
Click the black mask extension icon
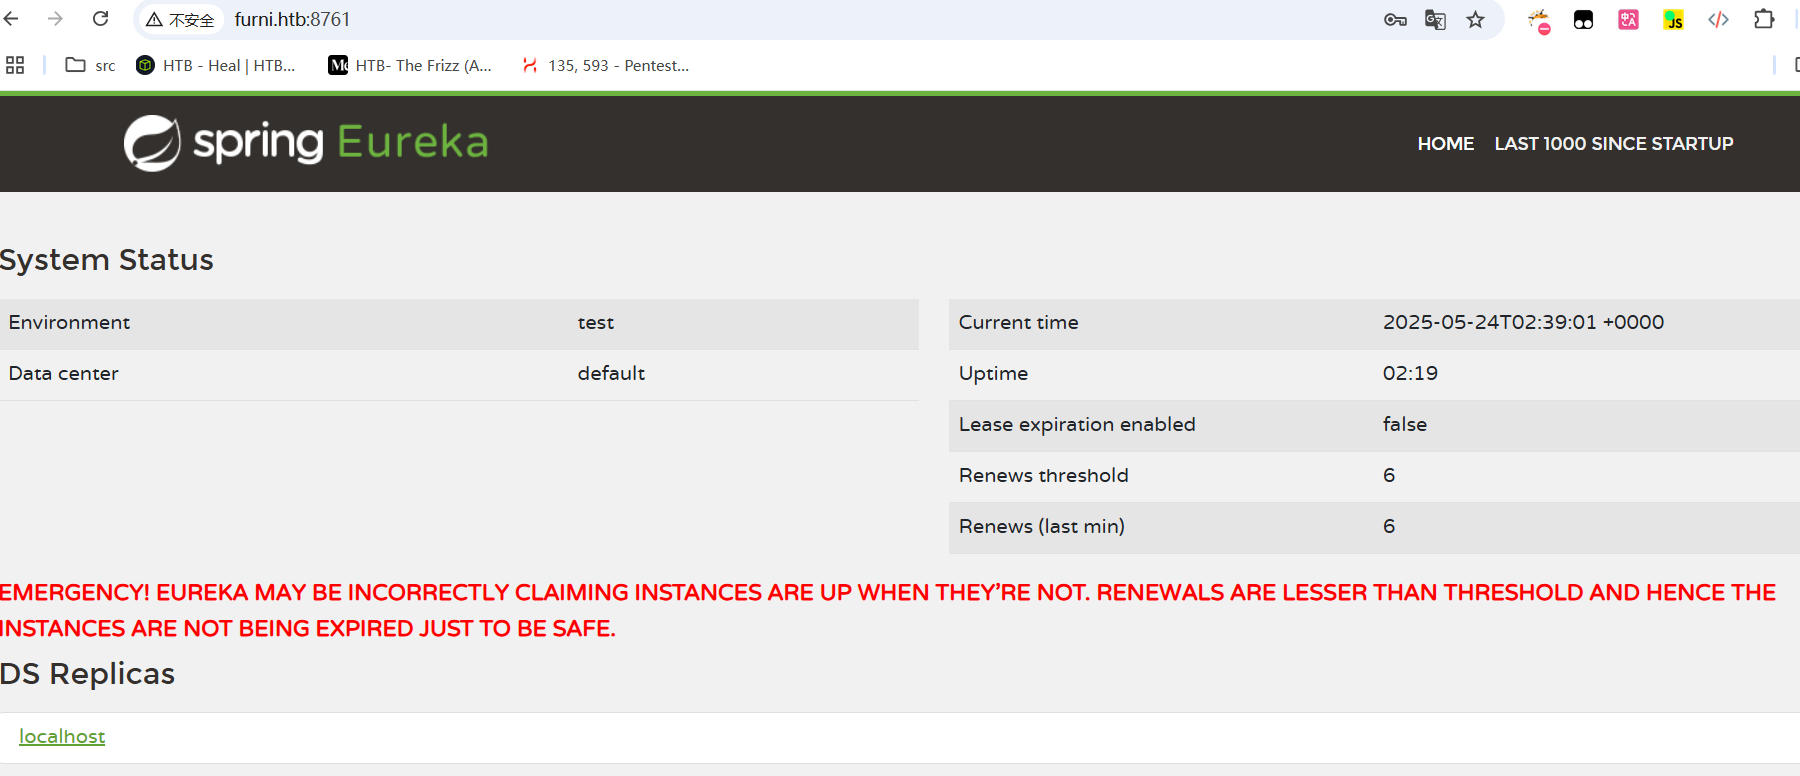(1583, 20)
